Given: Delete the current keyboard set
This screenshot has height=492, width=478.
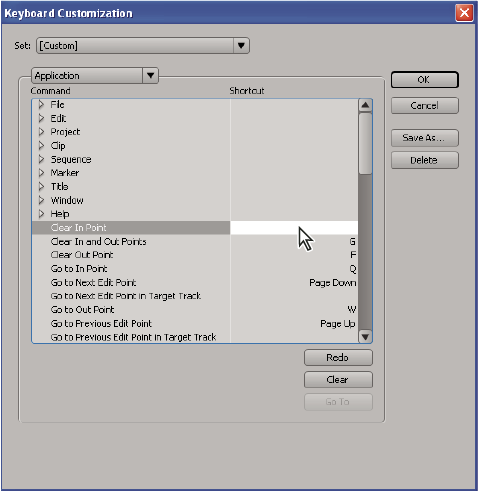Looking at the screenshot, I should pyautogui.click(x=425, y=160).
